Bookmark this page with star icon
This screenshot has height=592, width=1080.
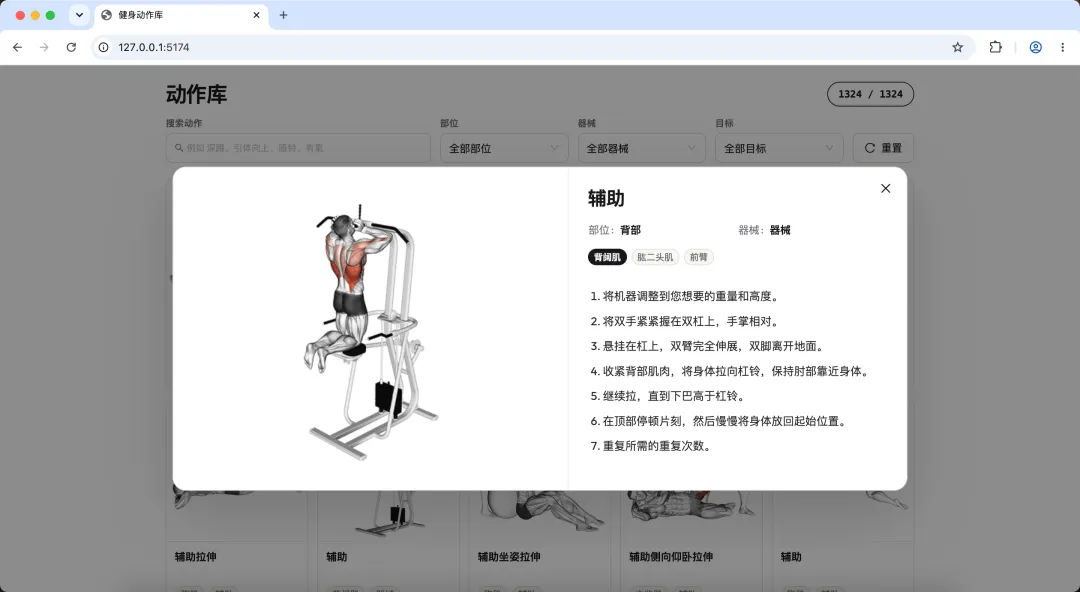957,48
